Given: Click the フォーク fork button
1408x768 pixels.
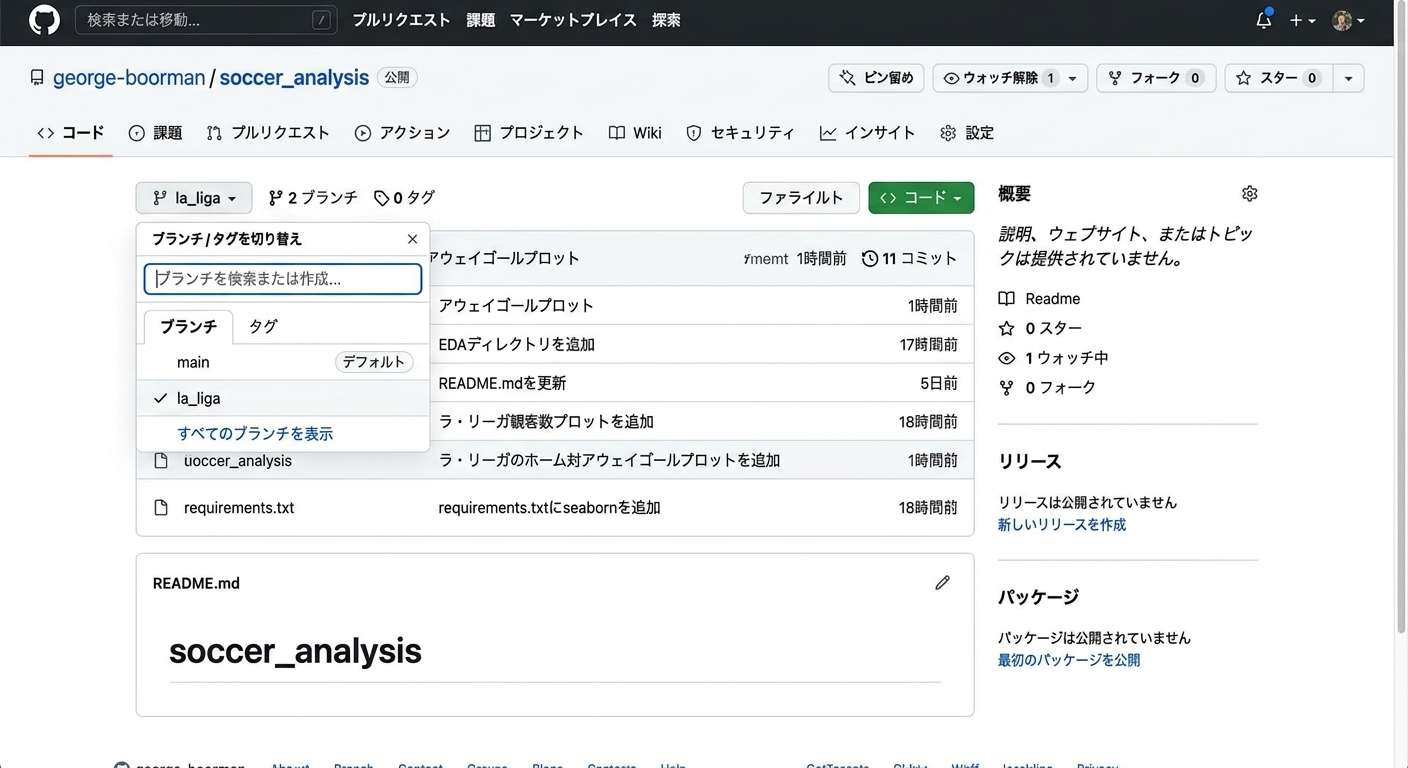Looking at the screenshot, I should point(1156,78).
